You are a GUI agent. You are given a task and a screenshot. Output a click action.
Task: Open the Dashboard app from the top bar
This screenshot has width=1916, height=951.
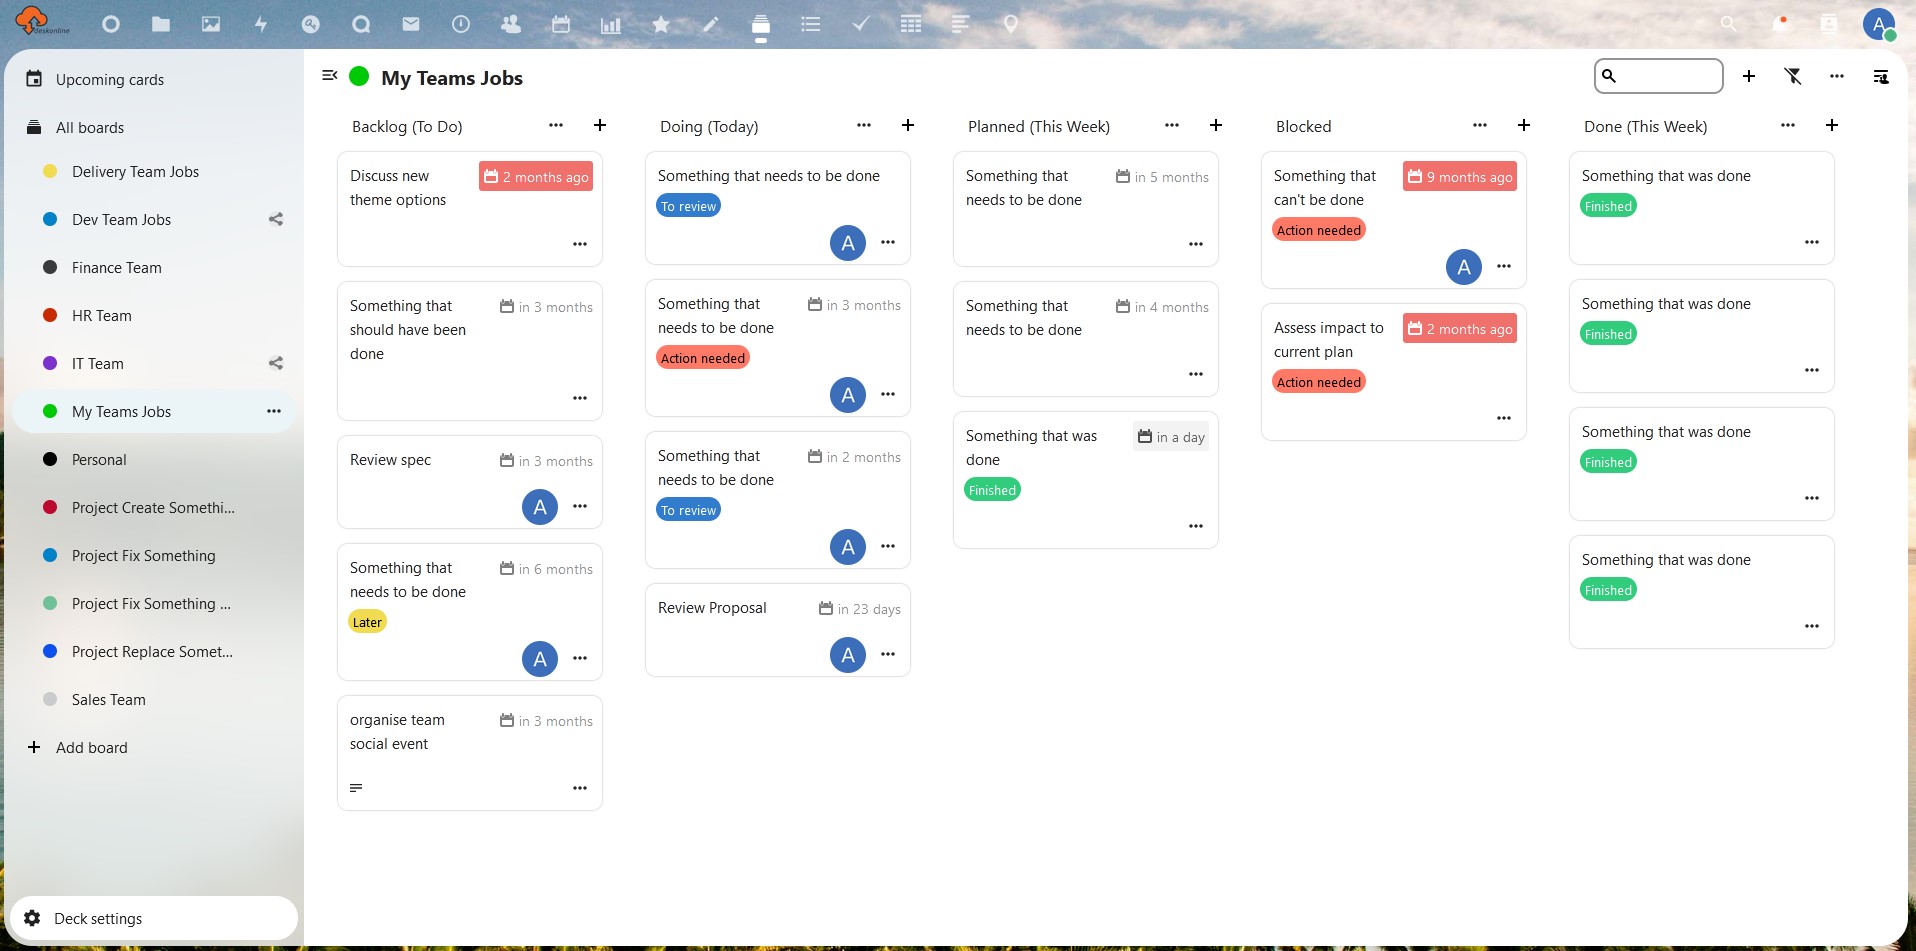pyautogui.click(x=111, y=24)
